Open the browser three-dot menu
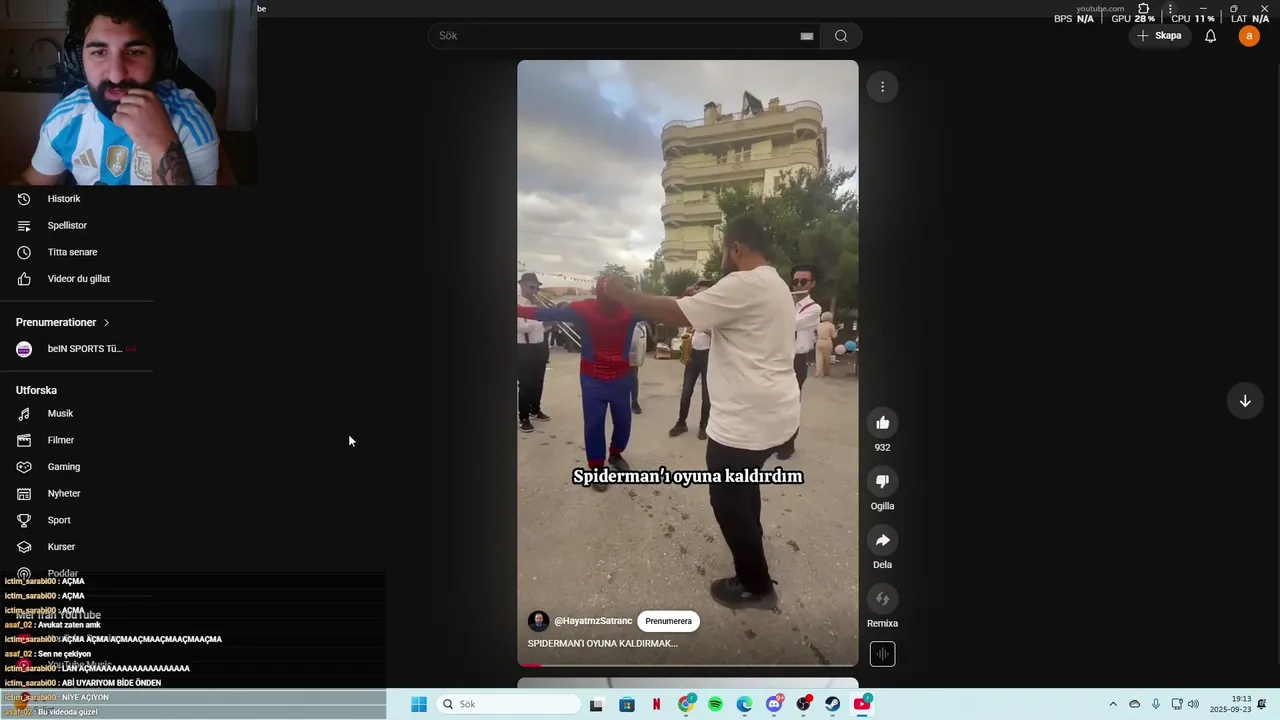This screenshot has width=1280, height=720. (1170, 9)
